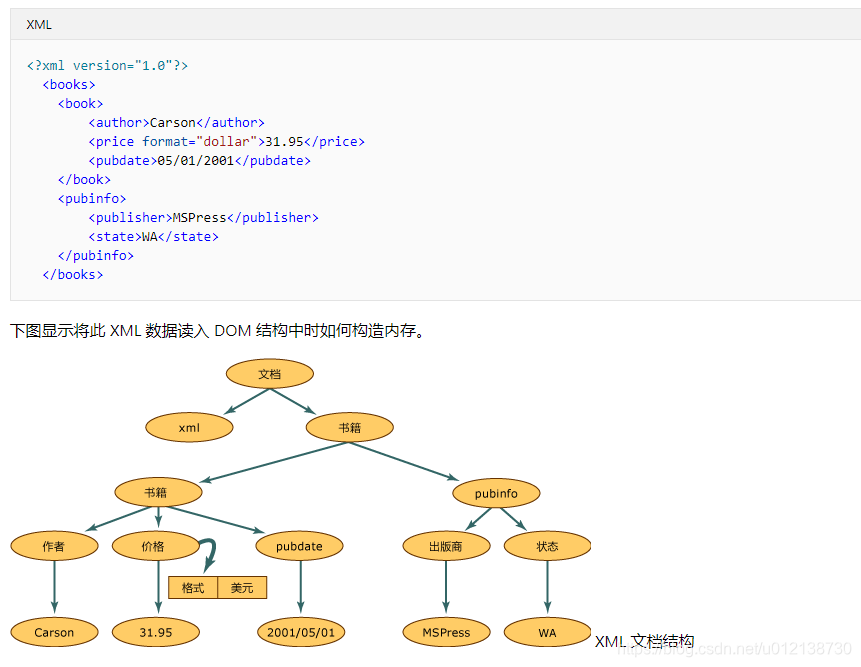
Task: Click the opening <pubinfo> tag line
Action: pos(92,199)
